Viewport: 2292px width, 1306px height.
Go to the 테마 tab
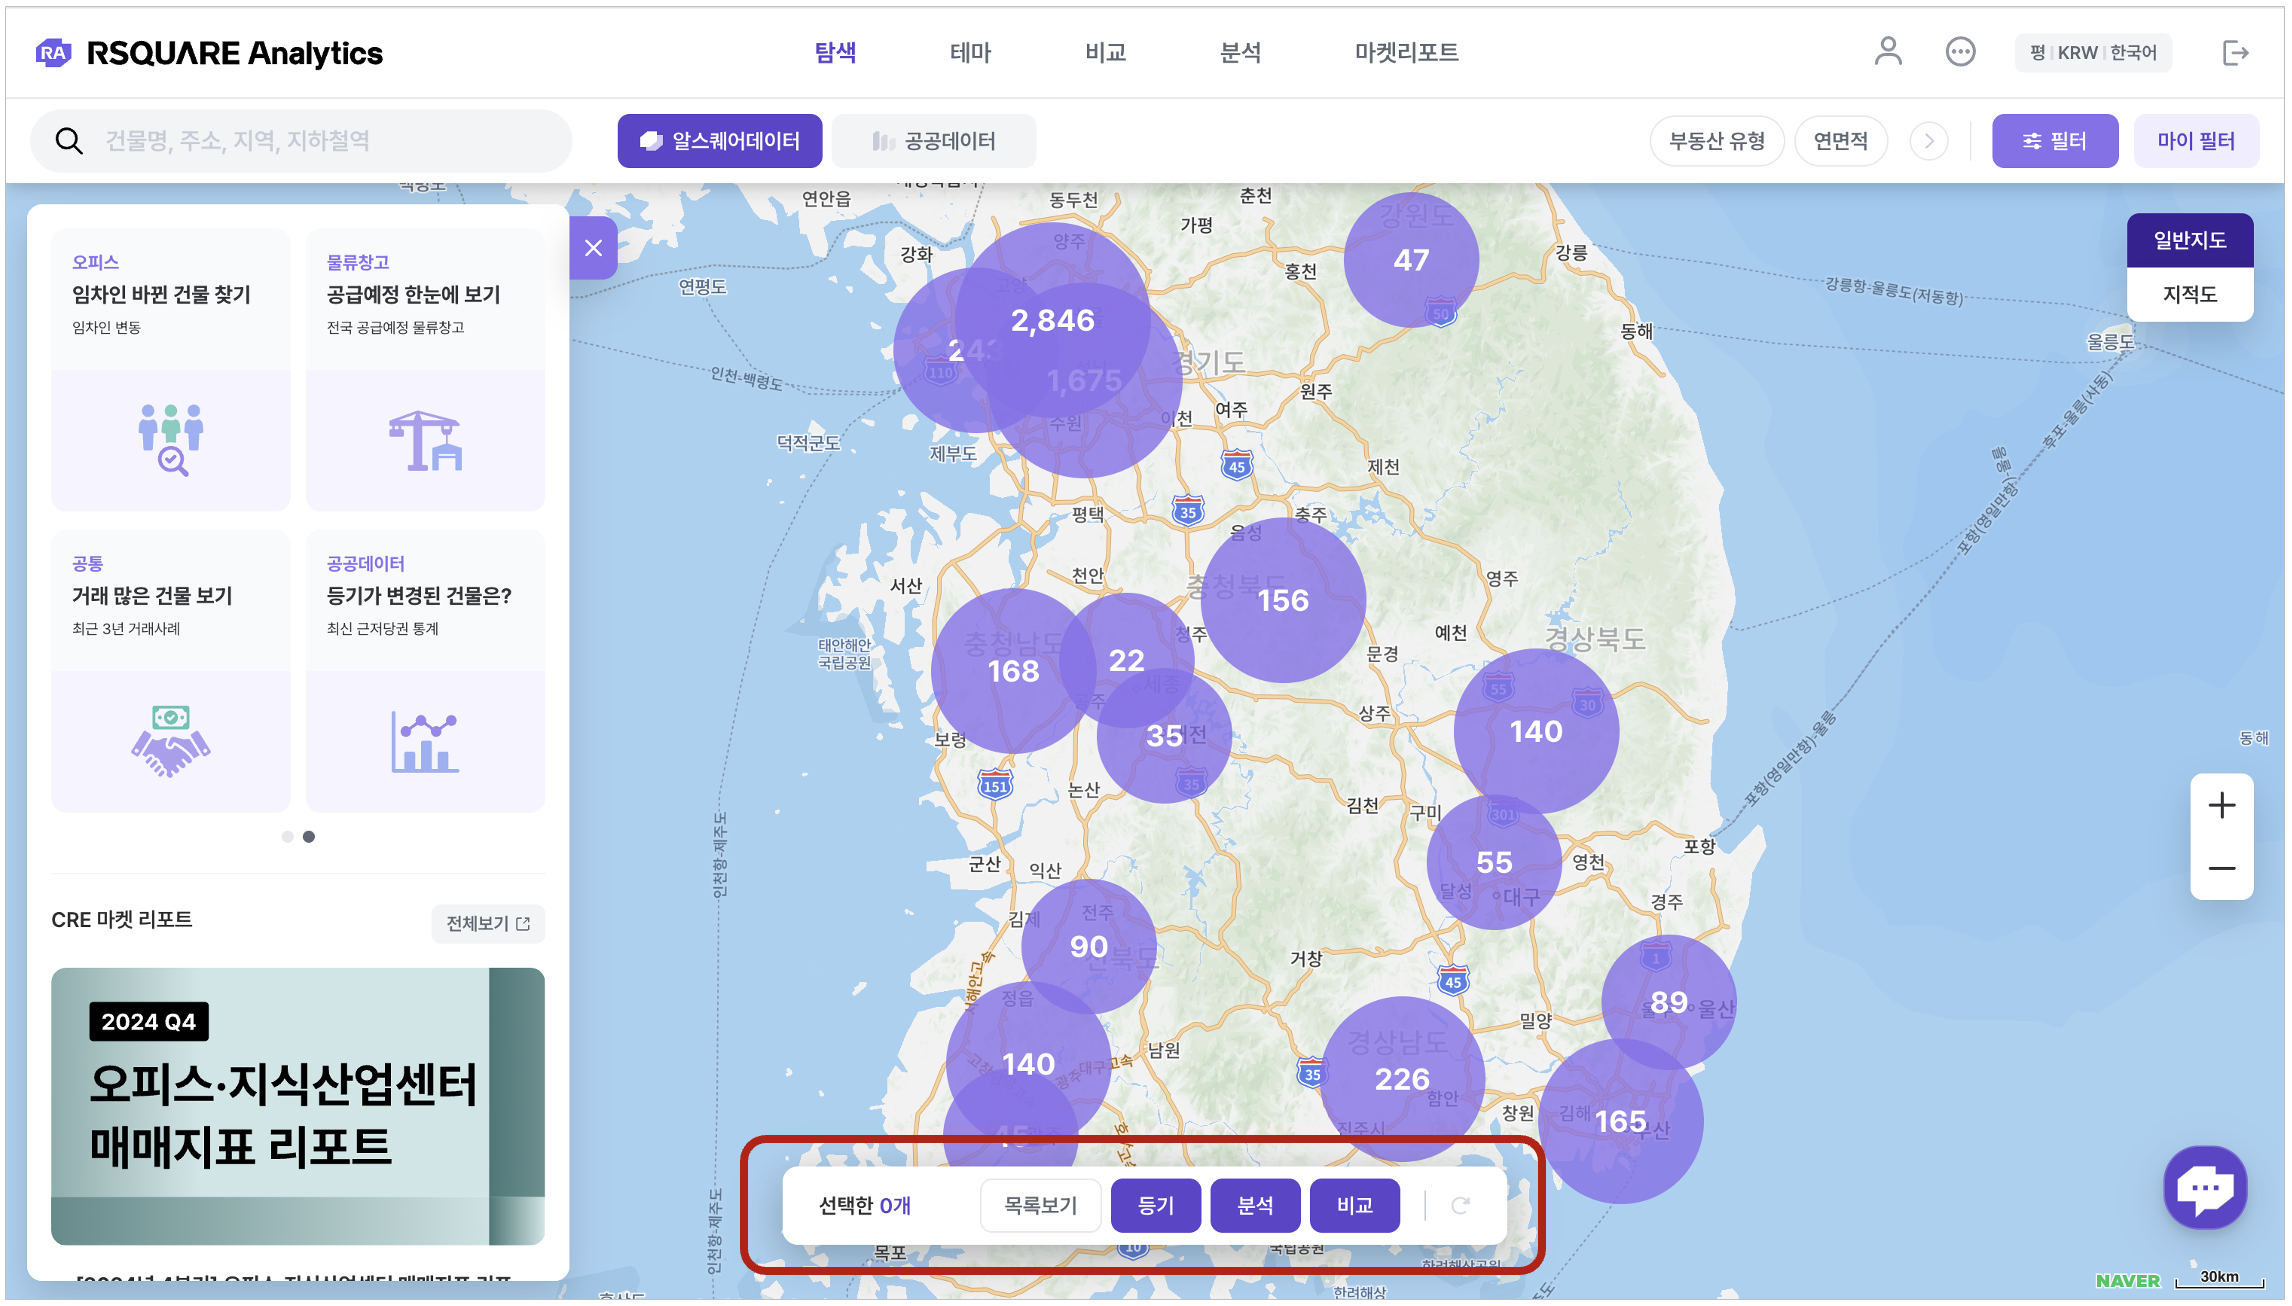point(969,52)
